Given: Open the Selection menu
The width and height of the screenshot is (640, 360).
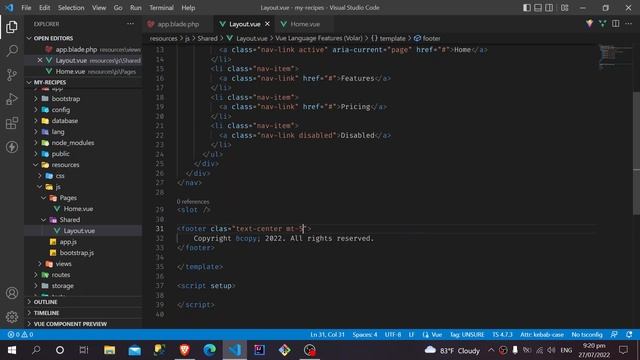Looking at the screenshot, I should [x=71, y=7].
